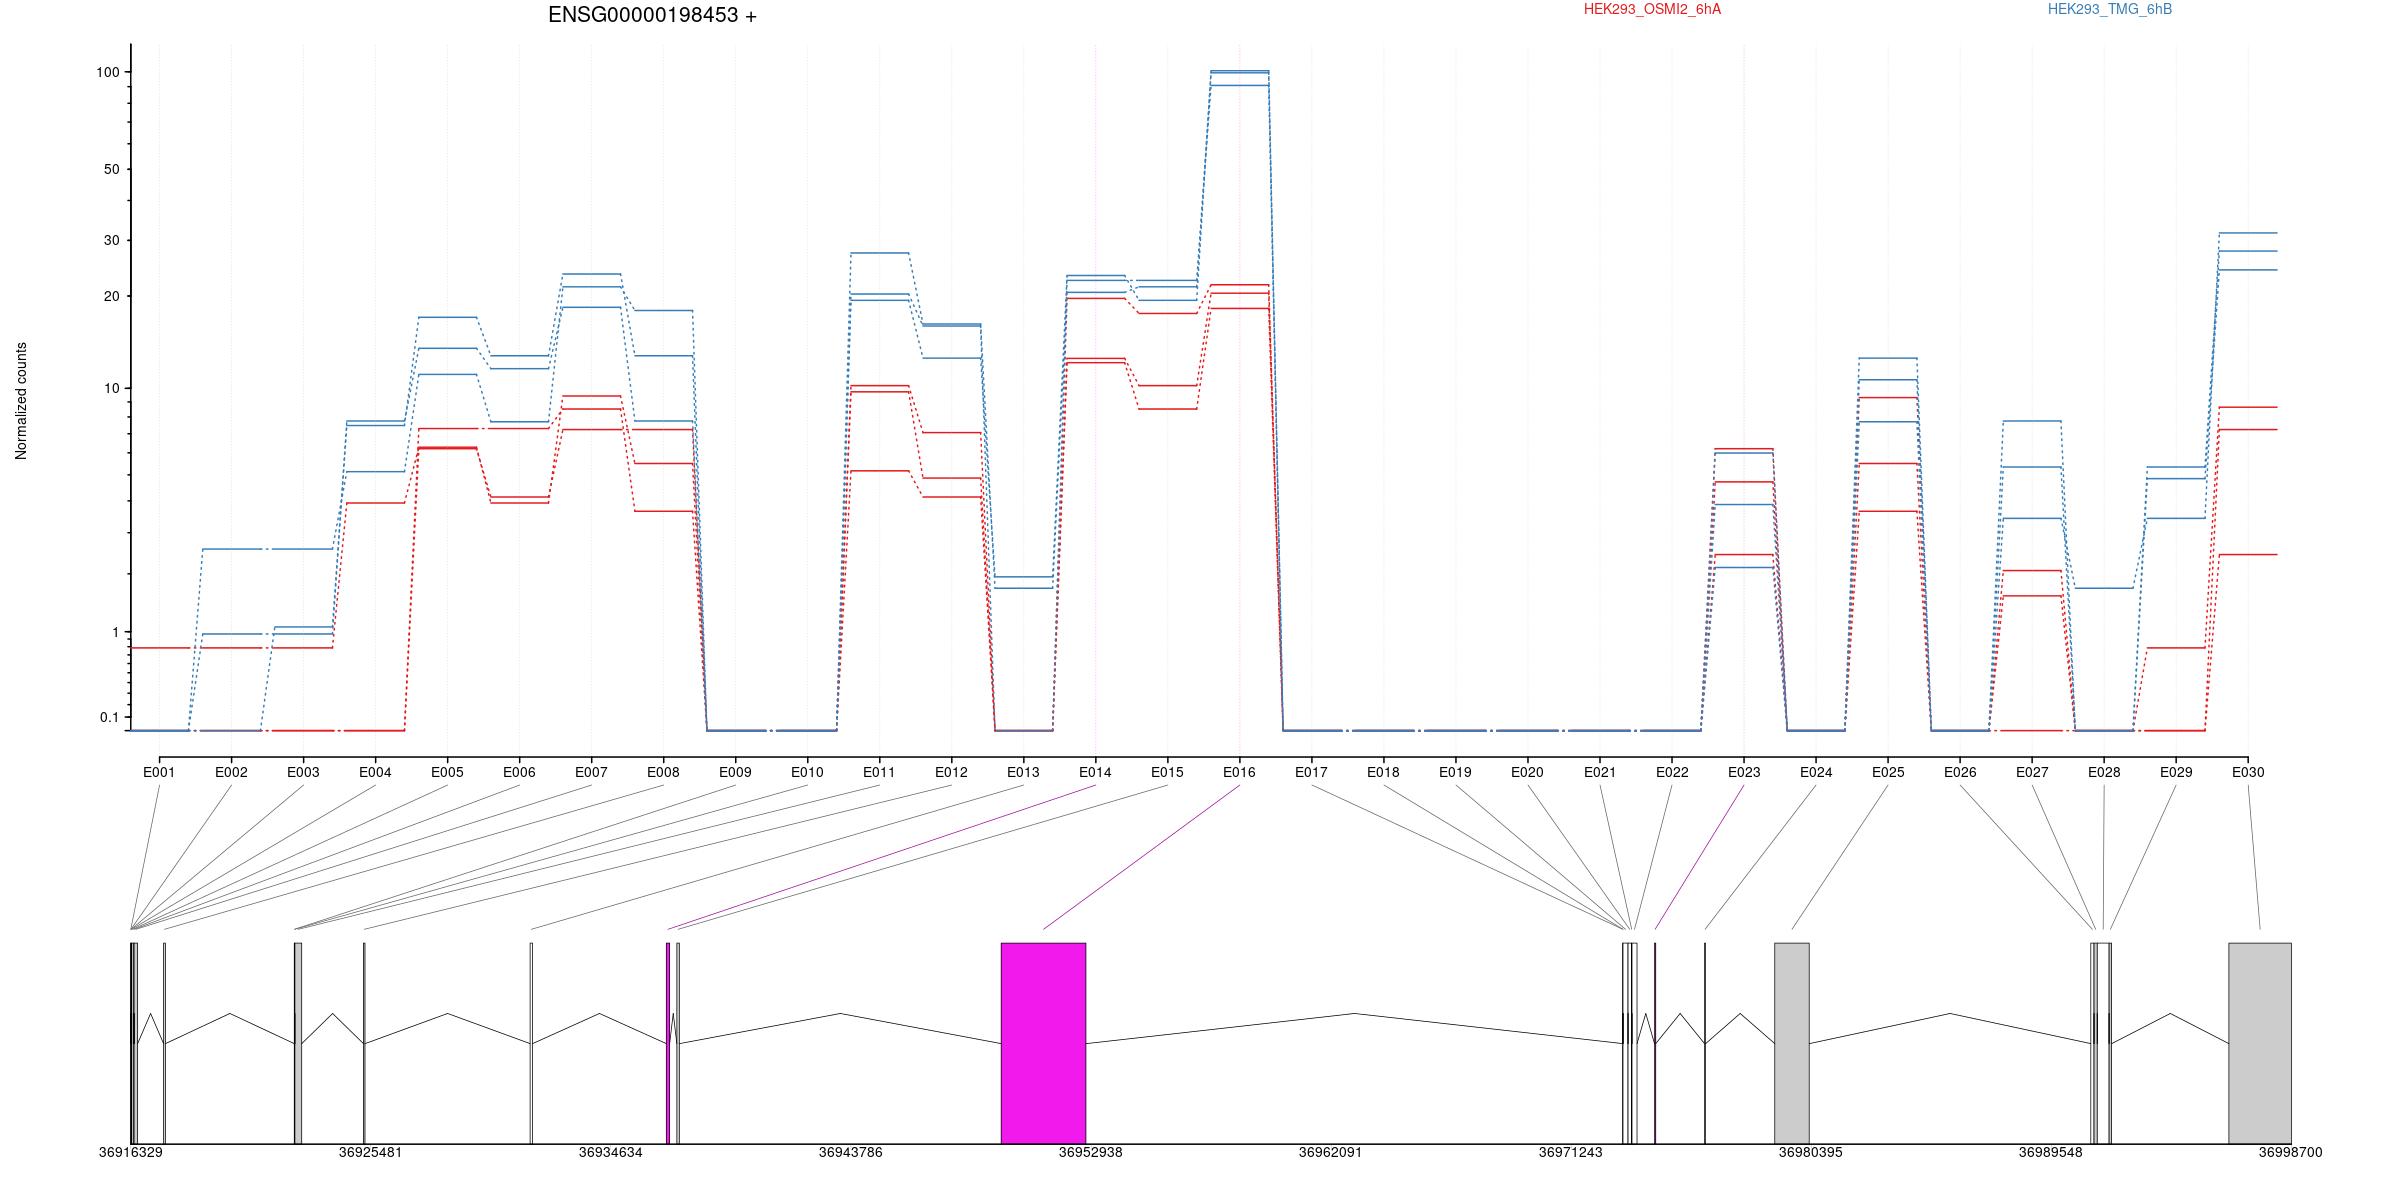The width and height of the screenshot is (2400, 1200).
Task: Click exon label E024
Action: click(1815, 772)
